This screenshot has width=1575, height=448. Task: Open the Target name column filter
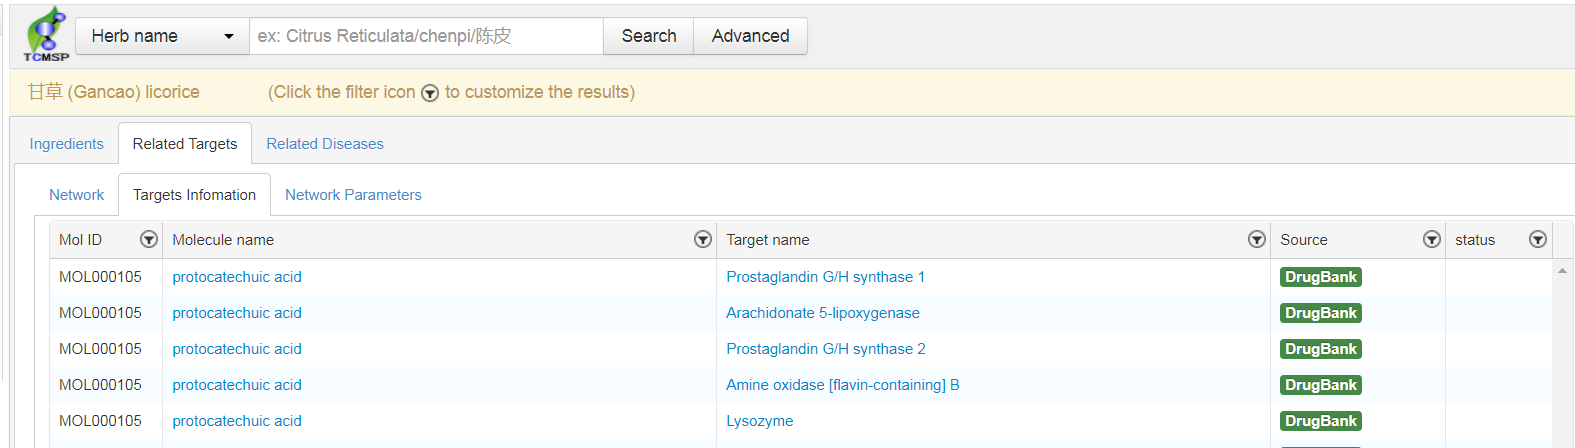[1257, 239]
